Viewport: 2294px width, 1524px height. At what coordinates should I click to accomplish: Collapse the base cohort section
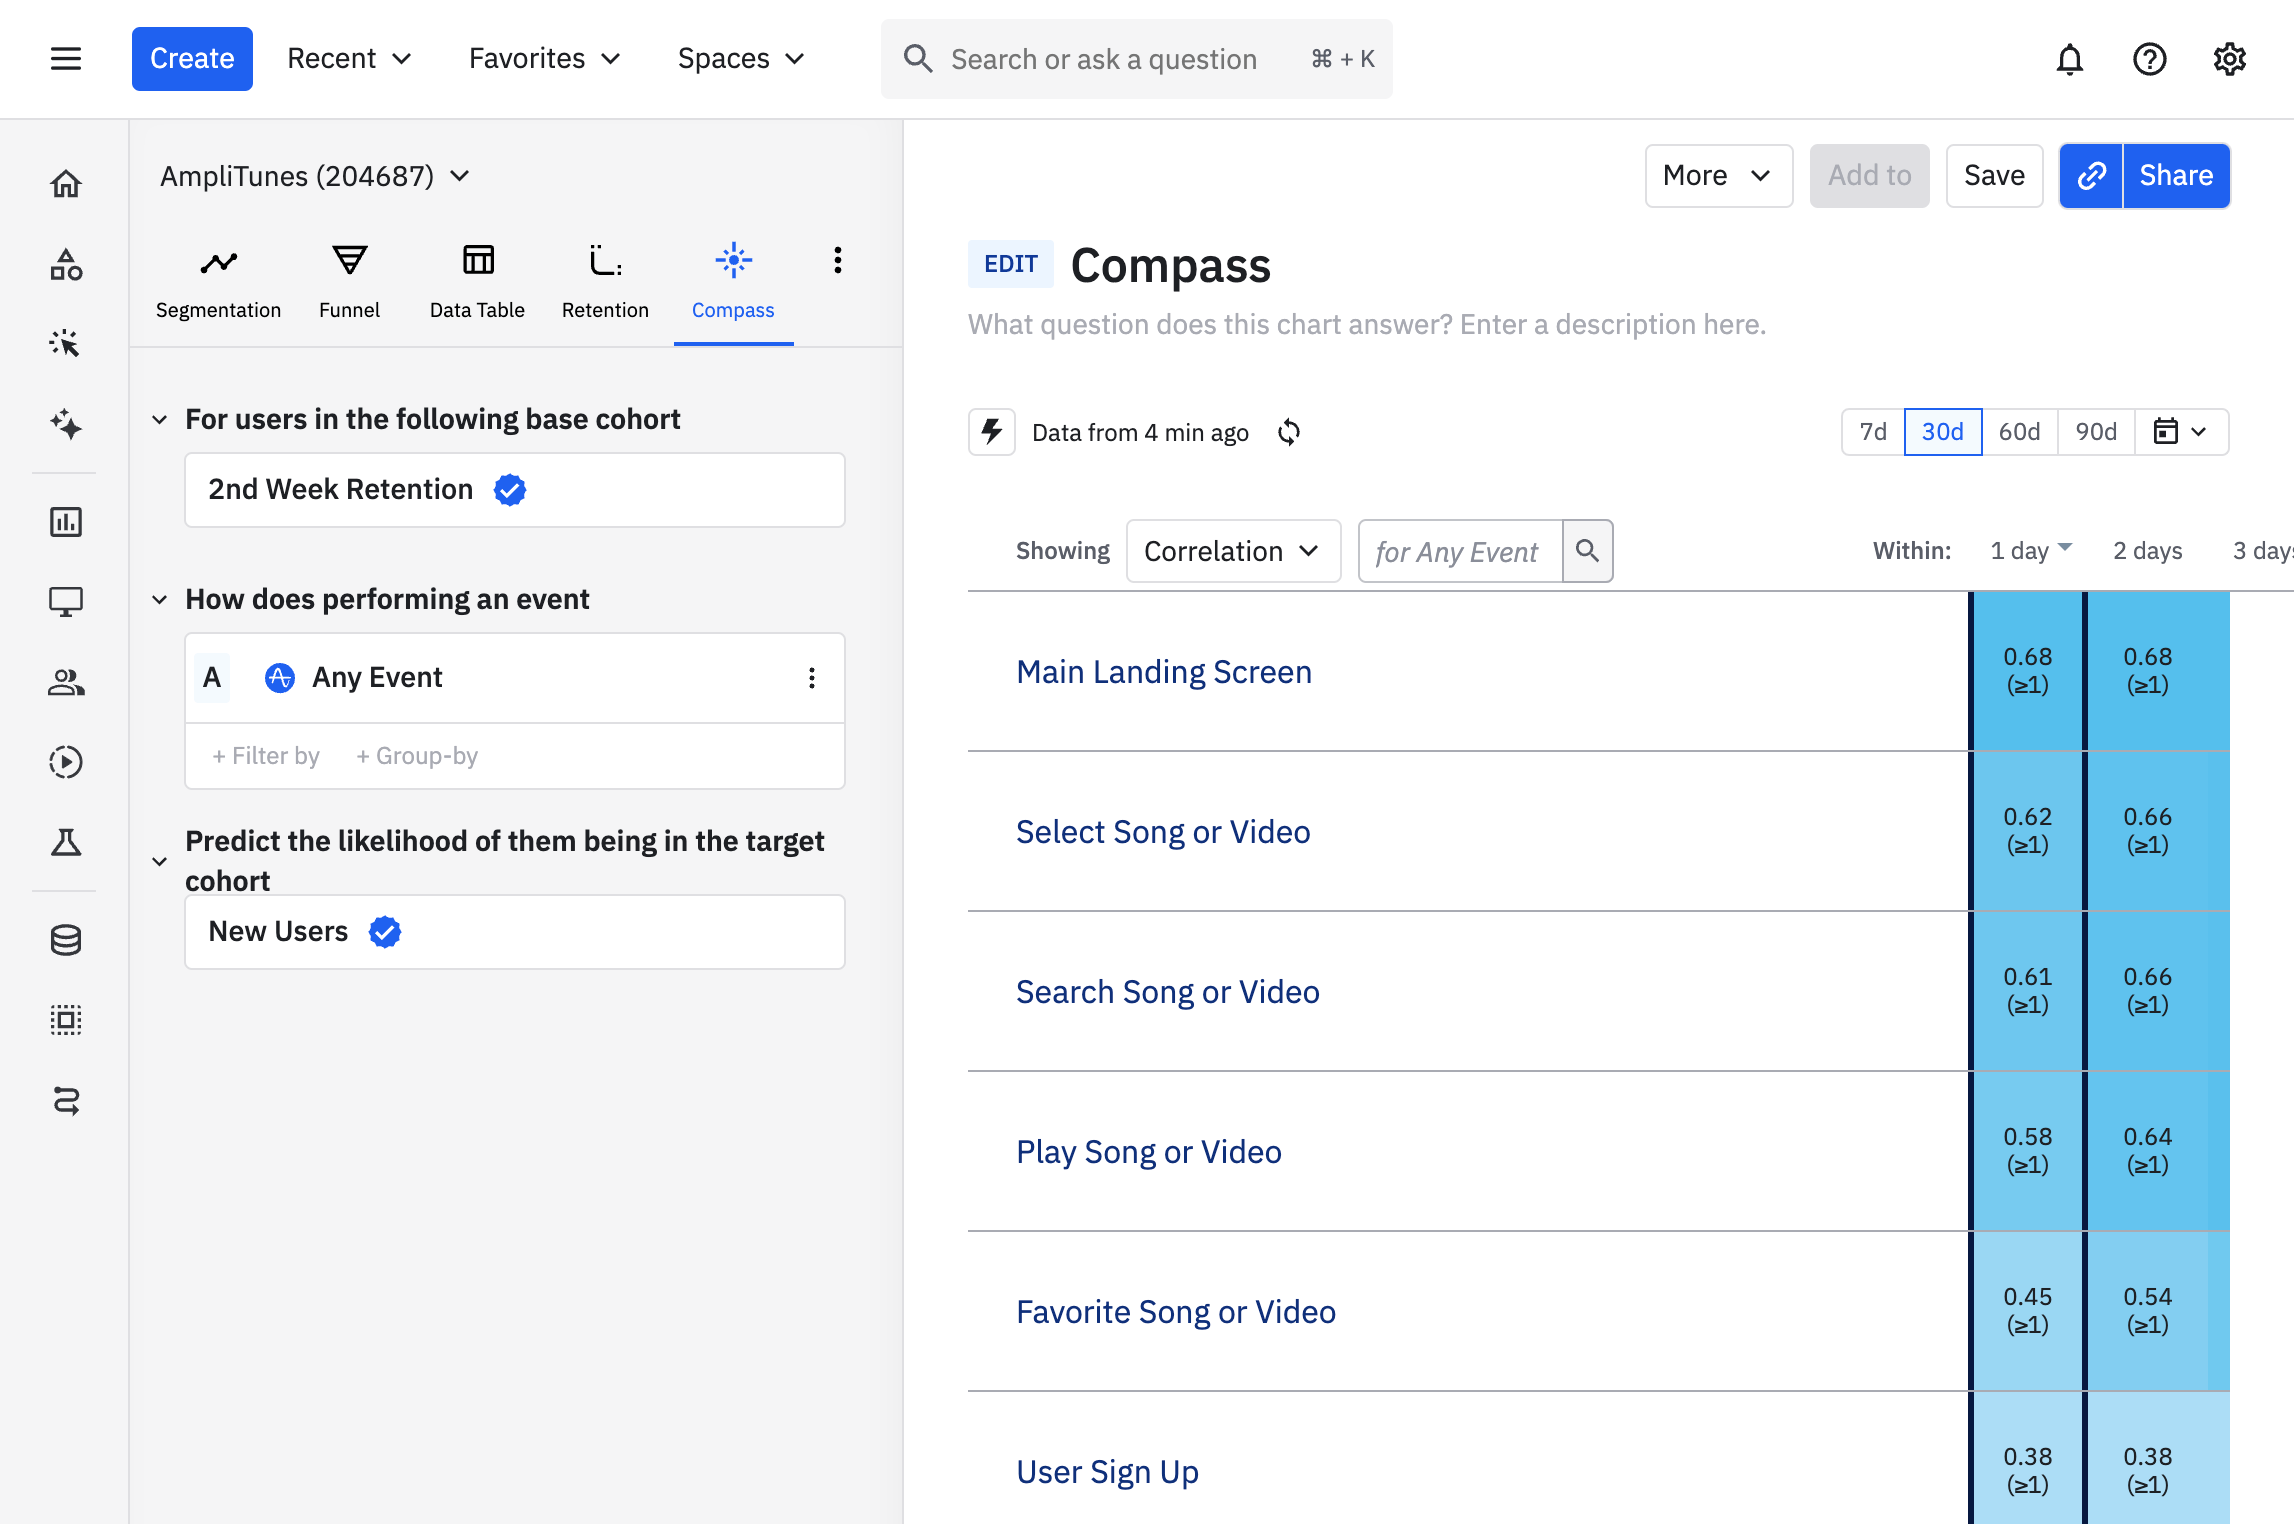pos(159,419)
